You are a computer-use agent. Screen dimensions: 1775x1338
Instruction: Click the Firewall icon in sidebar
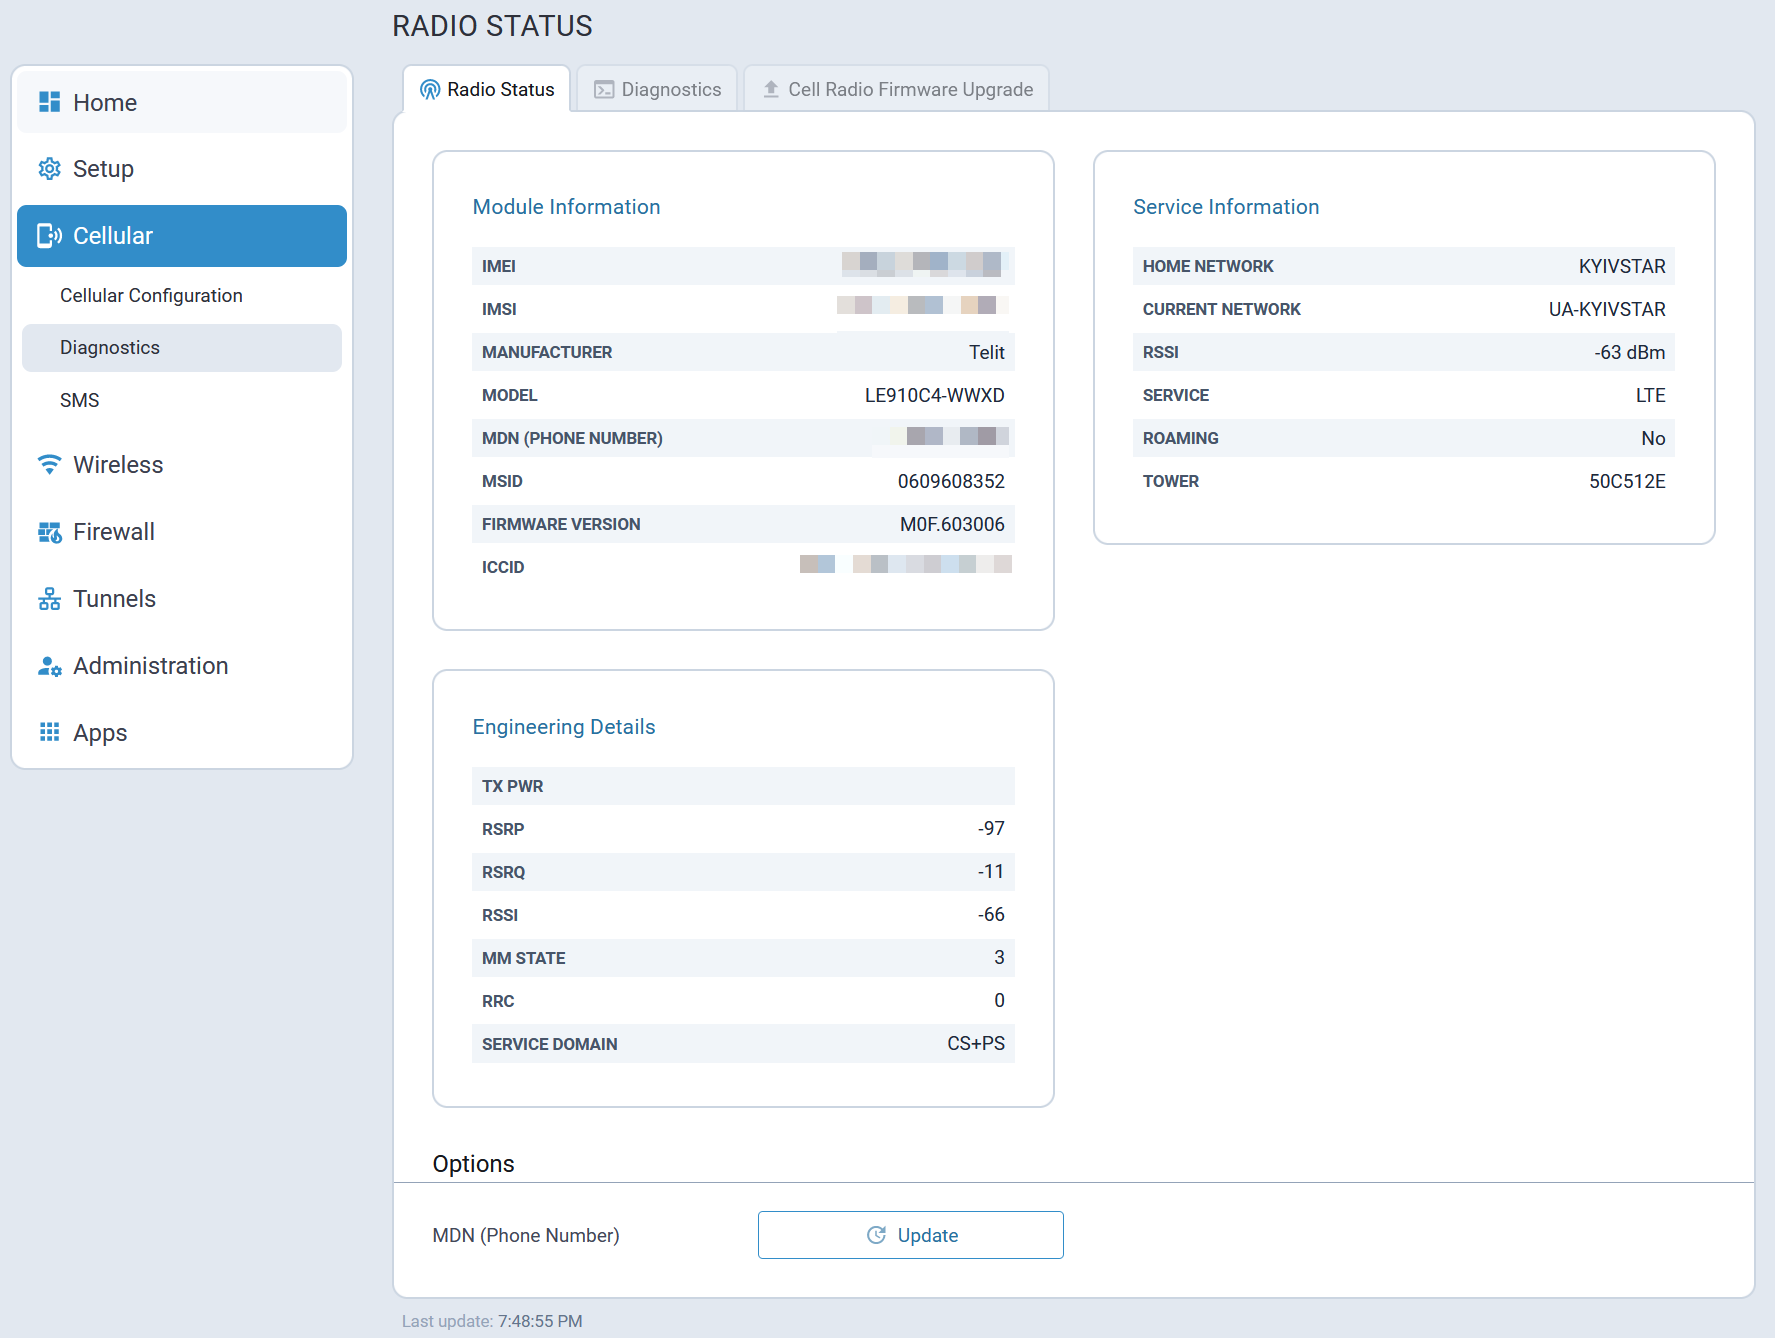click(x=49, y=532)
